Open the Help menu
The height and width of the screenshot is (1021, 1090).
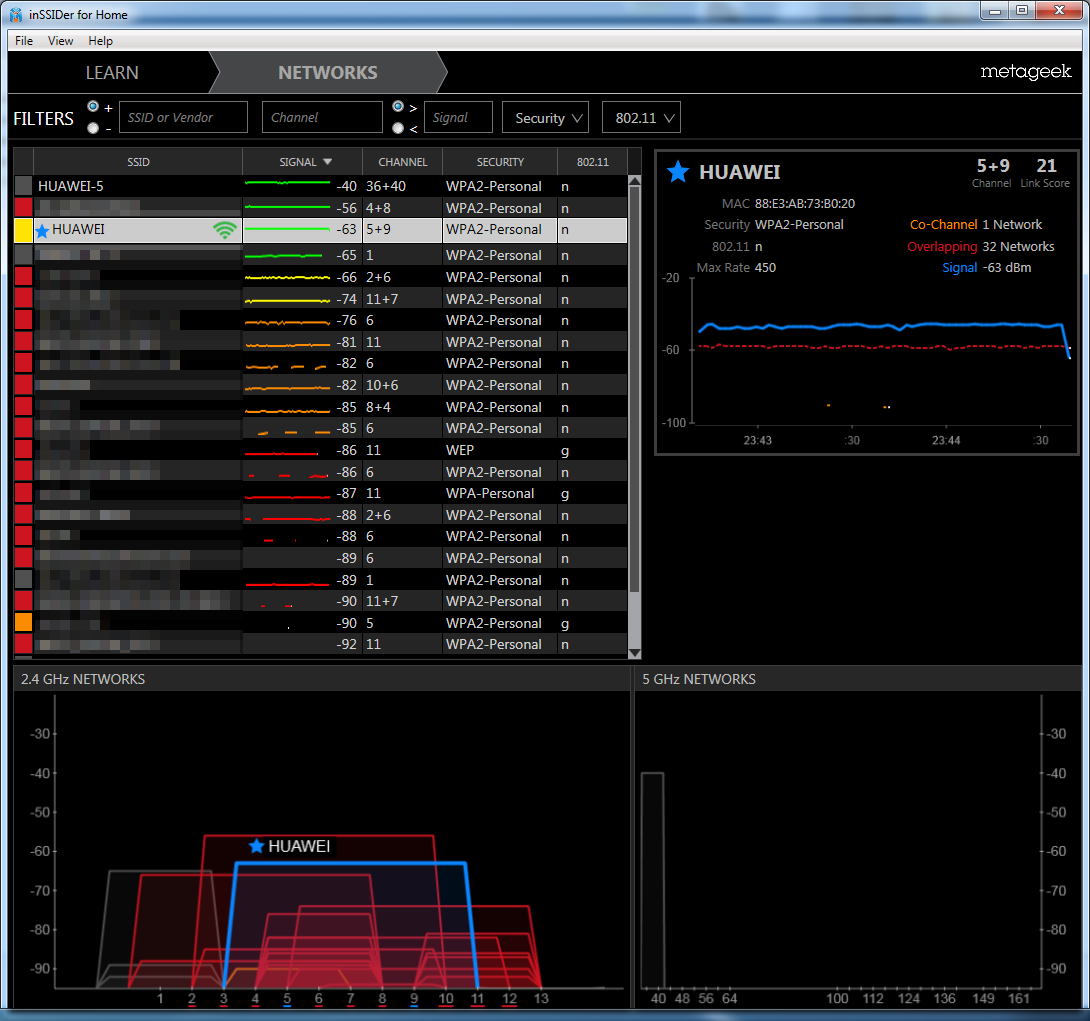click(100, 40)
